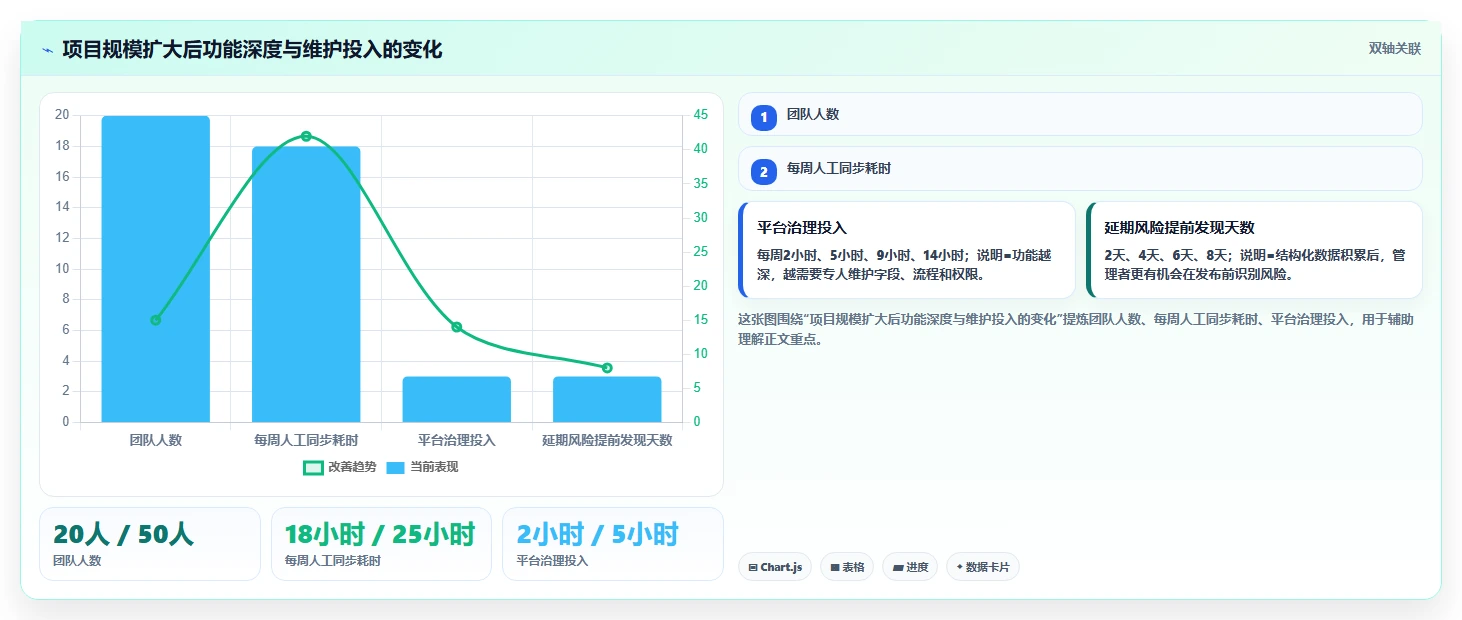1462x620 pixels.
Task: Click the progress icon in 进度 tag
Action: pos(898,568)
